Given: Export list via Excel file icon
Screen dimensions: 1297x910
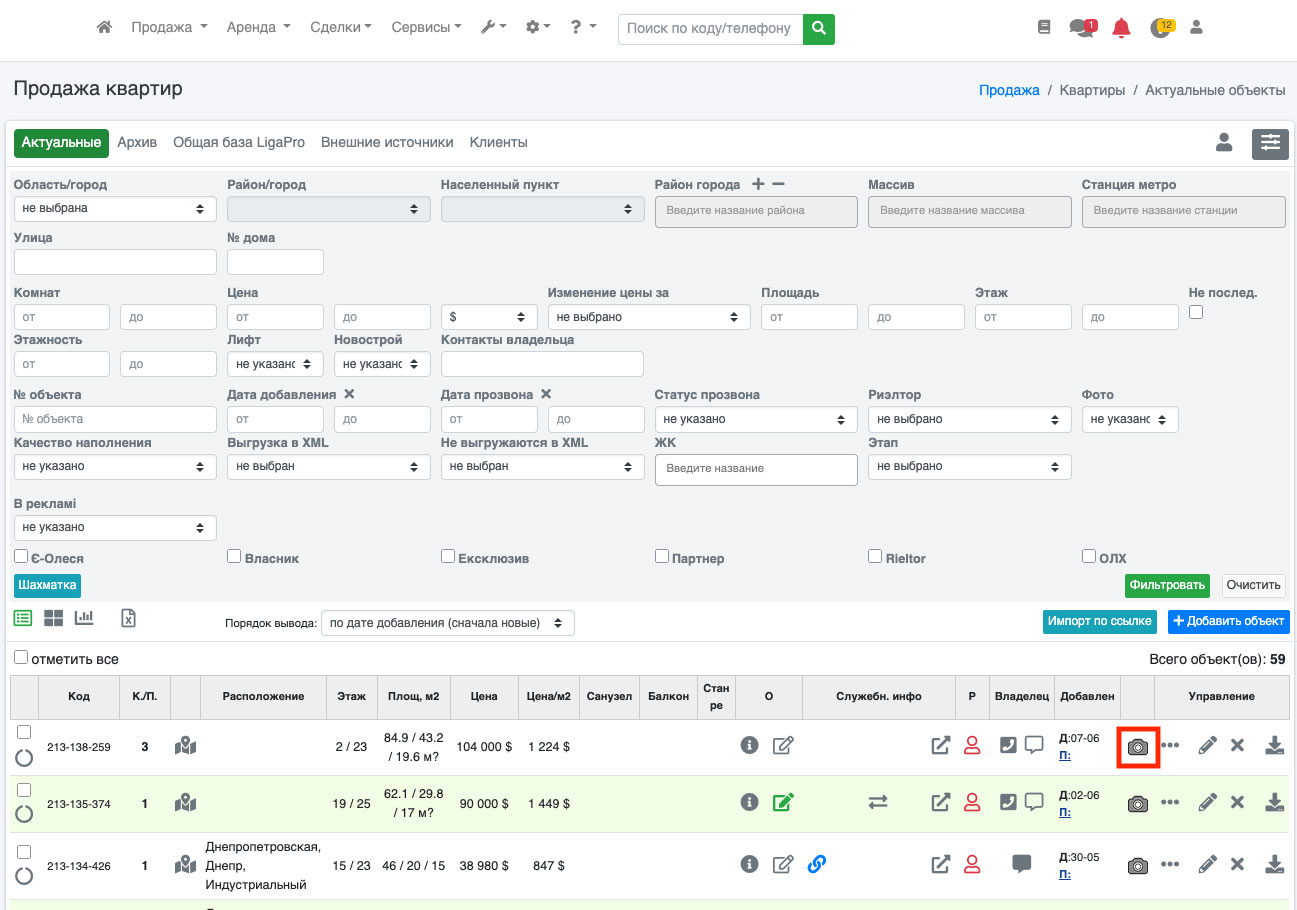Looking at the screenshot, I should 128,618.
